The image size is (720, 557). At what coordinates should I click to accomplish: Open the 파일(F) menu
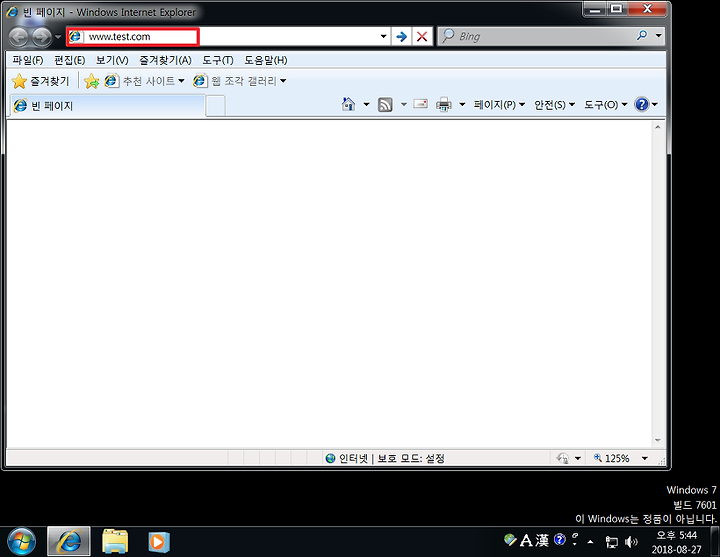pyautogui.click(x=28, y=60)
